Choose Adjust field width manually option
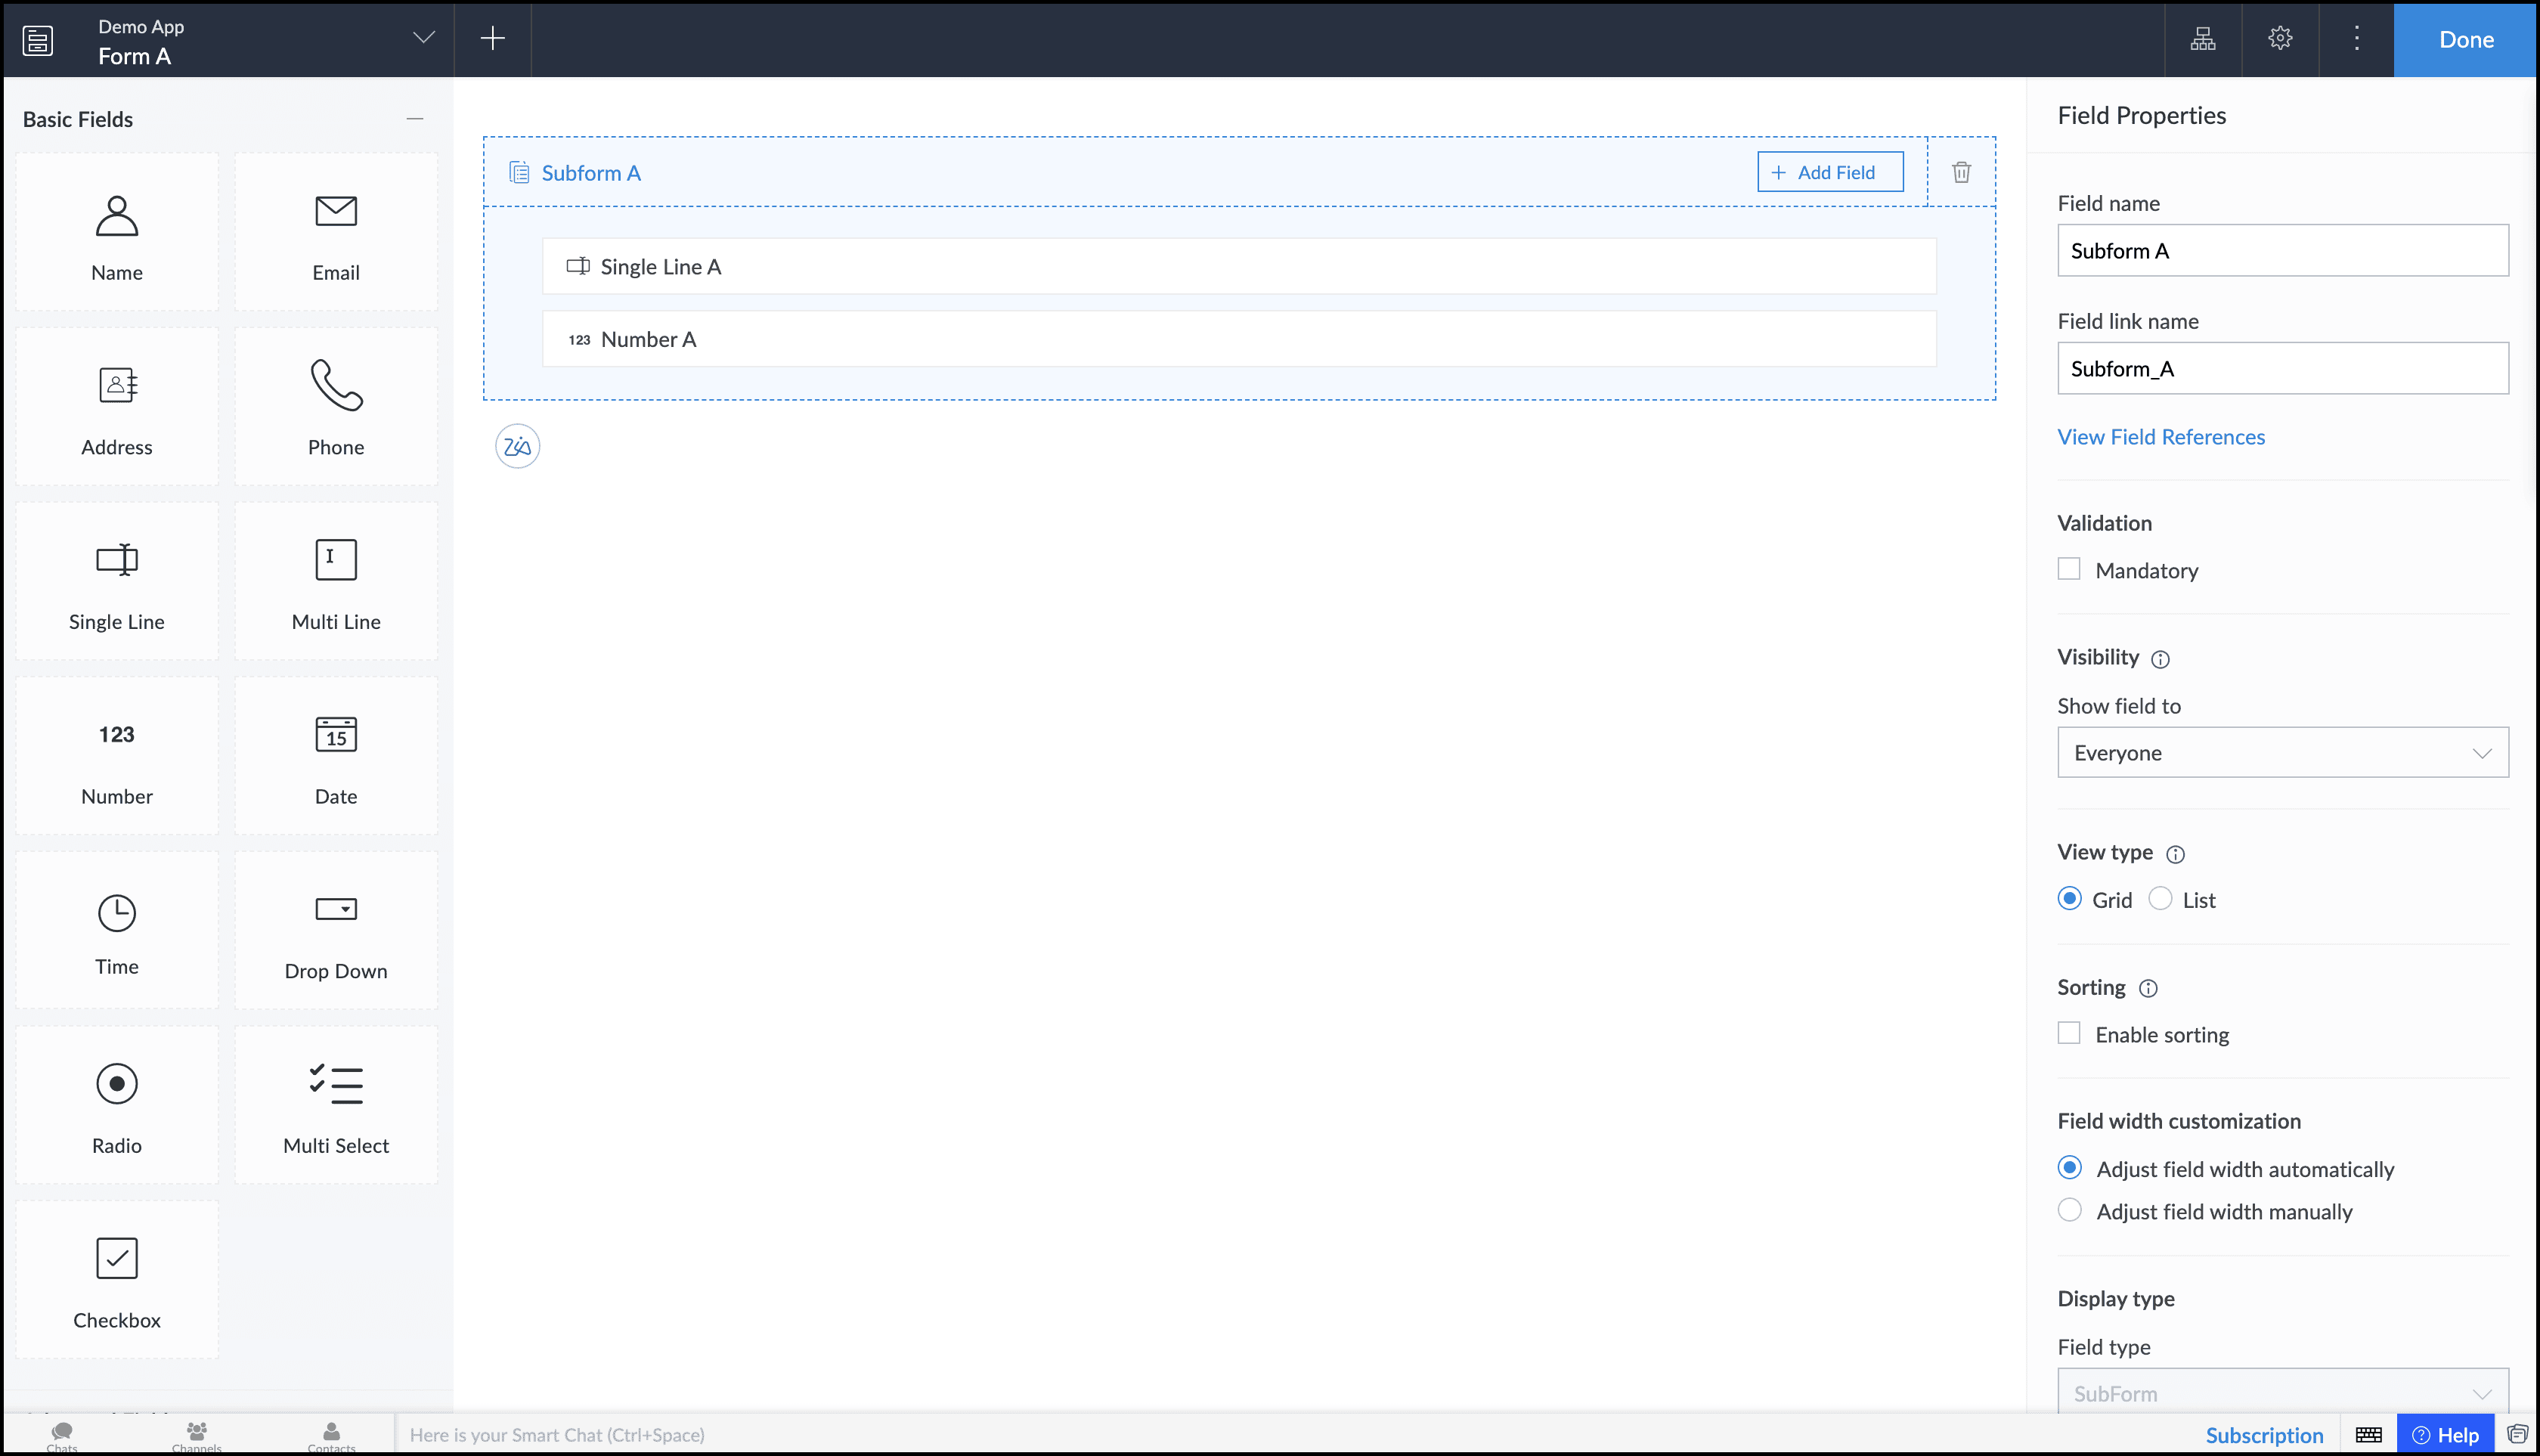 coord(2070,1210)
